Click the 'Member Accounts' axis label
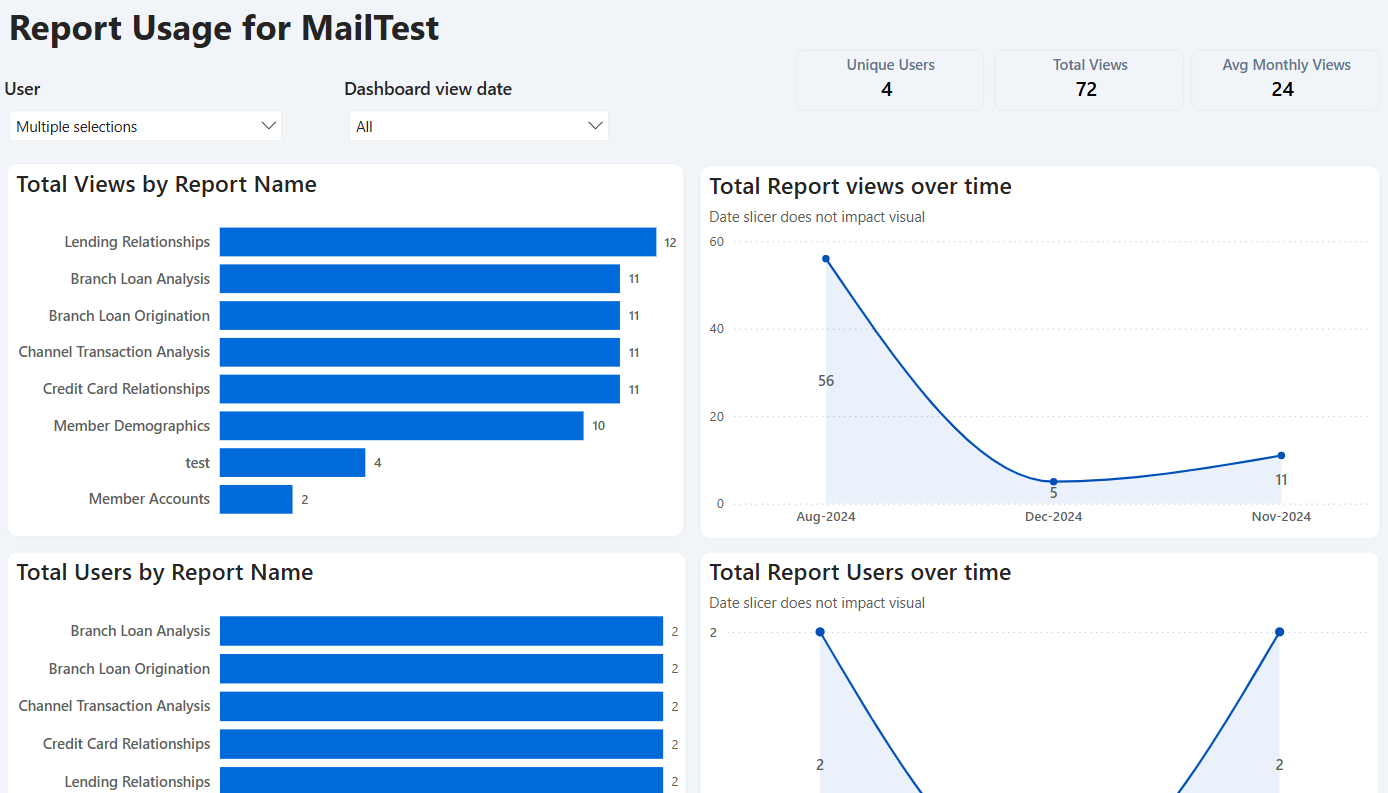The width and height of the screenshot is (1388, 793). (x=149, y=499)
